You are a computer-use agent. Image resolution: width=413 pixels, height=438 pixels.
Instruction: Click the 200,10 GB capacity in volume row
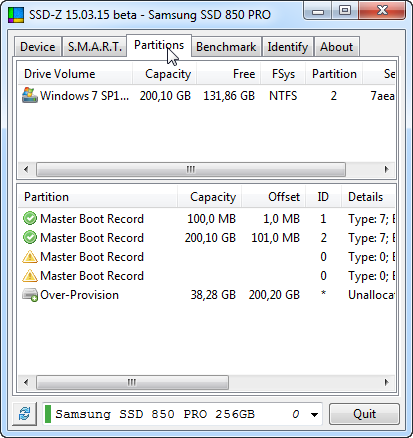point(165,96)
